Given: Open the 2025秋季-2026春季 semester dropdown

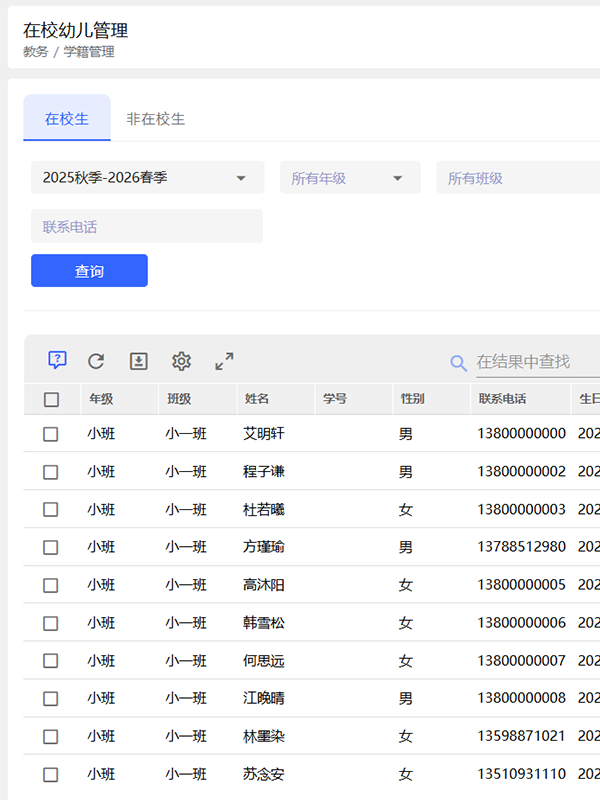Looking at the screenshot, I should 147,178.
